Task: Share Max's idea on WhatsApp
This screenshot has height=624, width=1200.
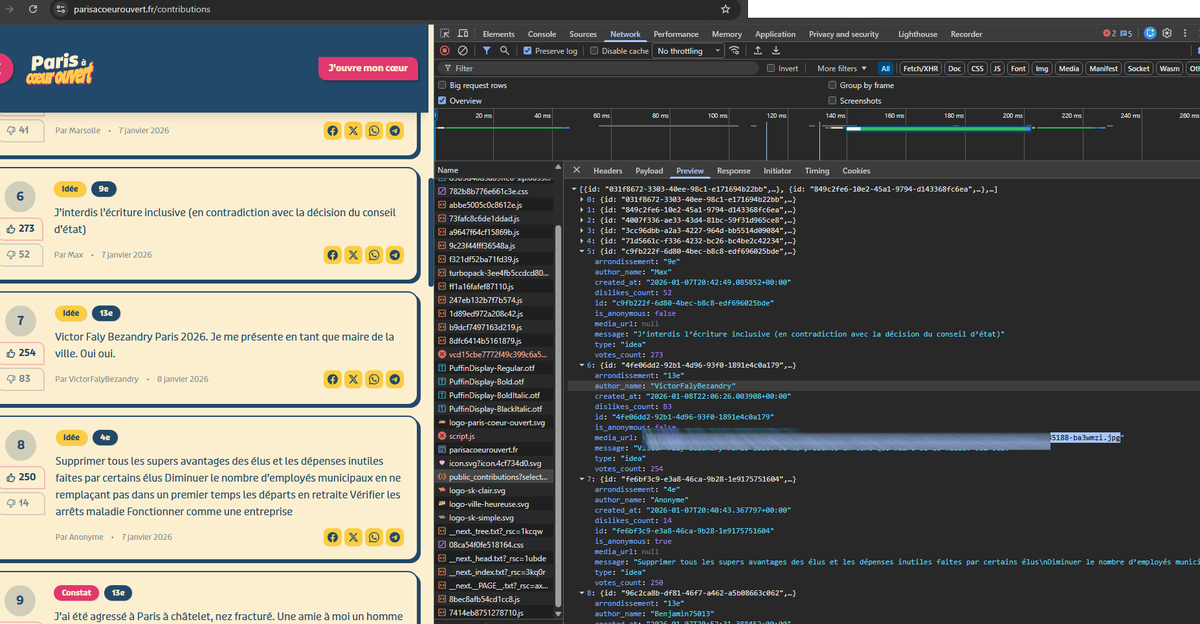Action: pyautogui.click(x=374, y=255)
